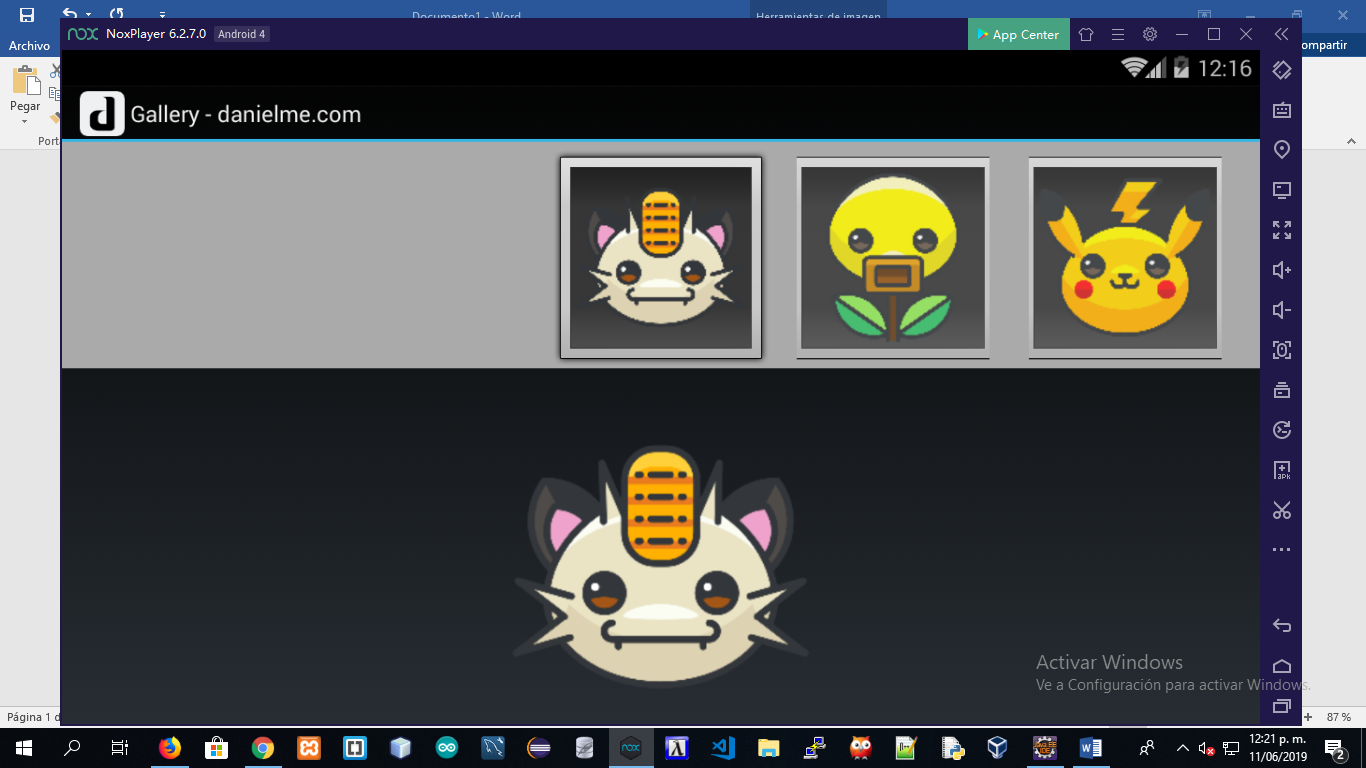Switch to the Nox taskbar icon
Image resolution: width=1366 pixels, height=768 pixels.
[631, 747]
